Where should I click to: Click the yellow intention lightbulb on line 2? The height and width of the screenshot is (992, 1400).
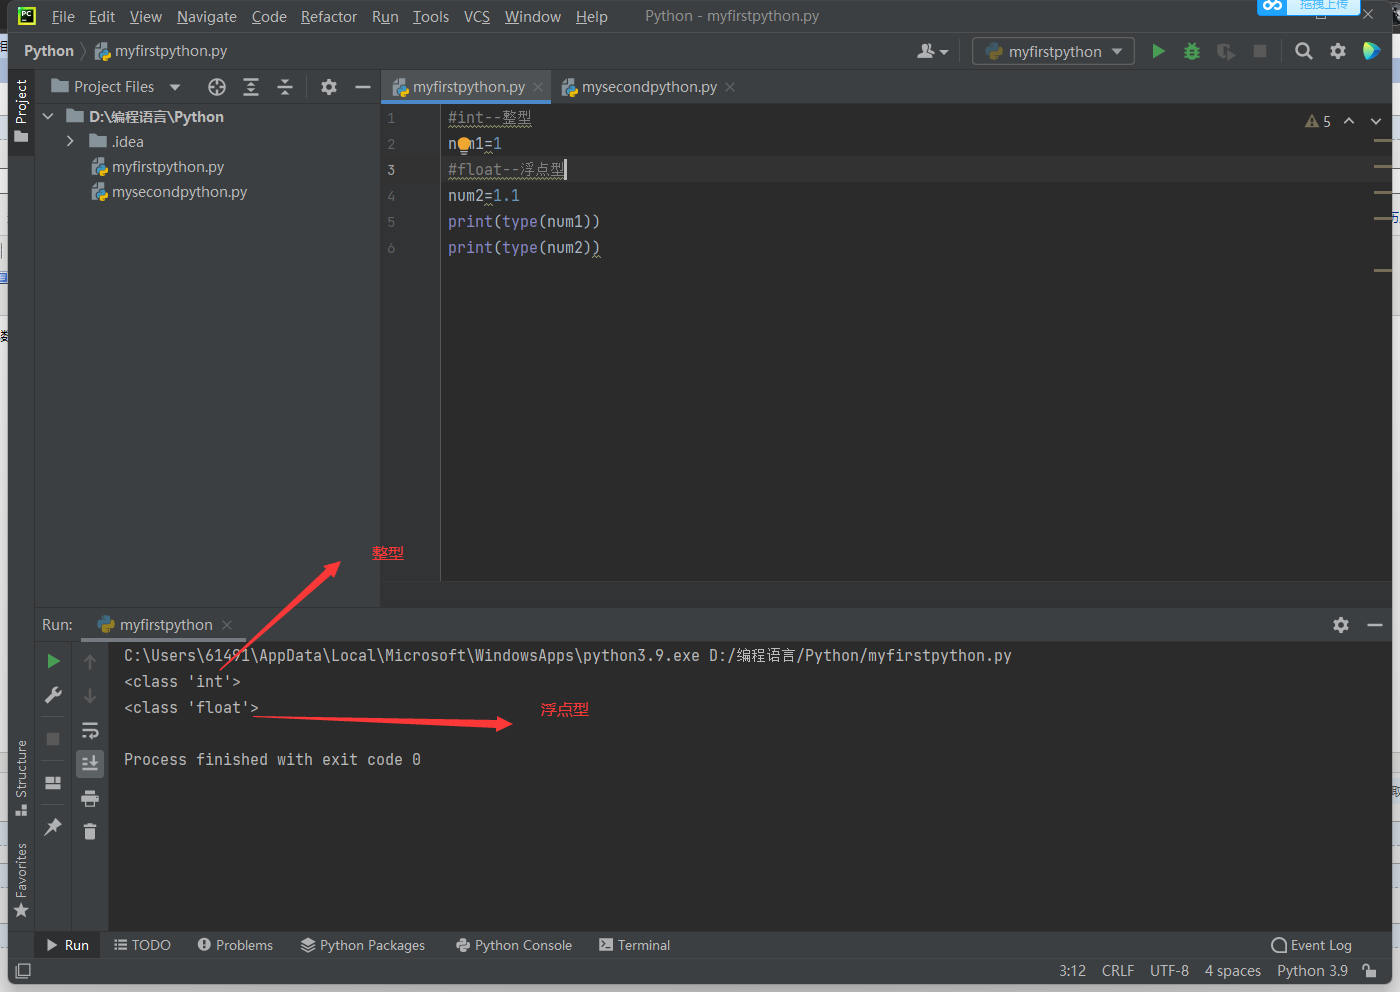coord(464,144)
